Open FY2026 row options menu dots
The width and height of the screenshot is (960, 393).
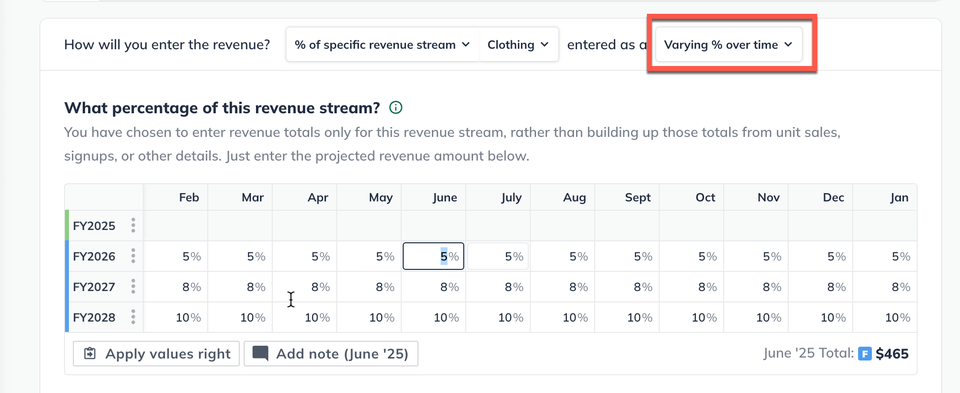coord(133,256)
